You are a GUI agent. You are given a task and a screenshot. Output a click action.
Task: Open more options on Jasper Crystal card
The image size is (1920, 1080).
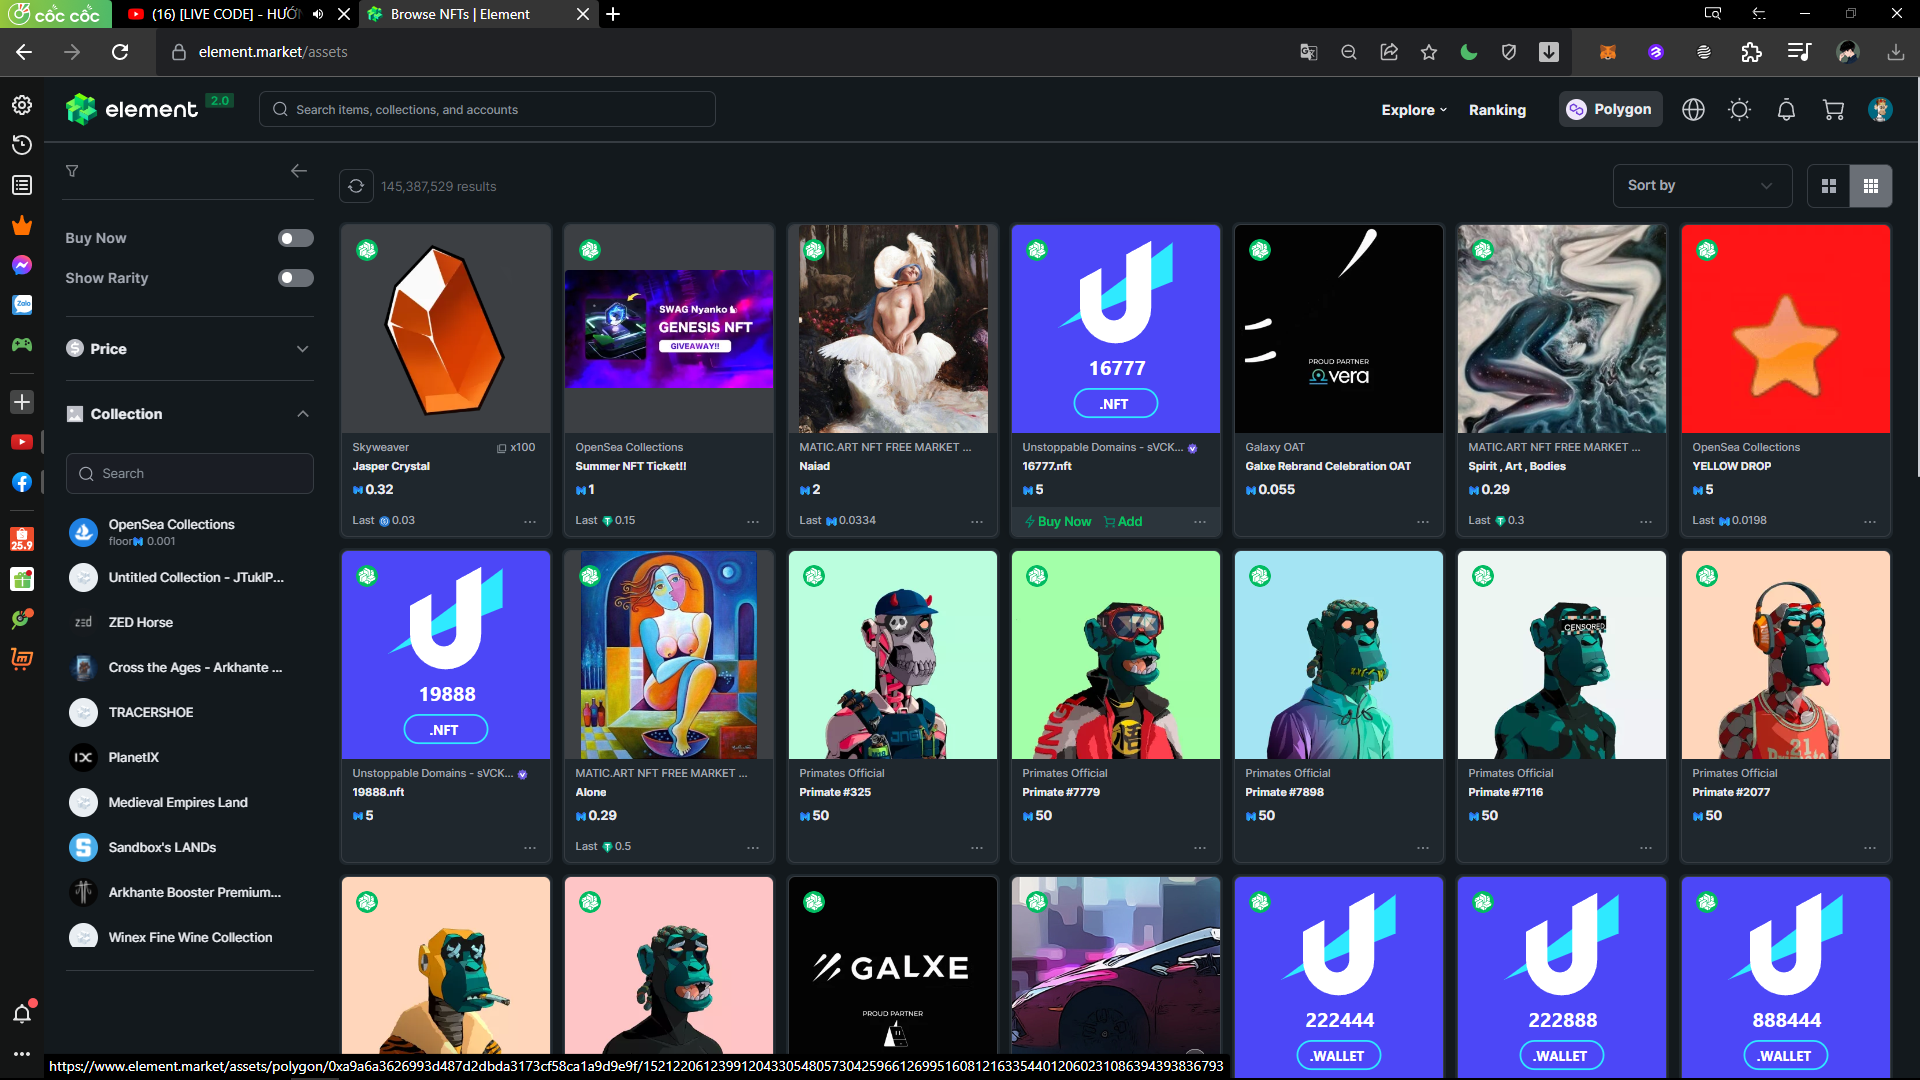pyautogui.click(x=530, y=521)
